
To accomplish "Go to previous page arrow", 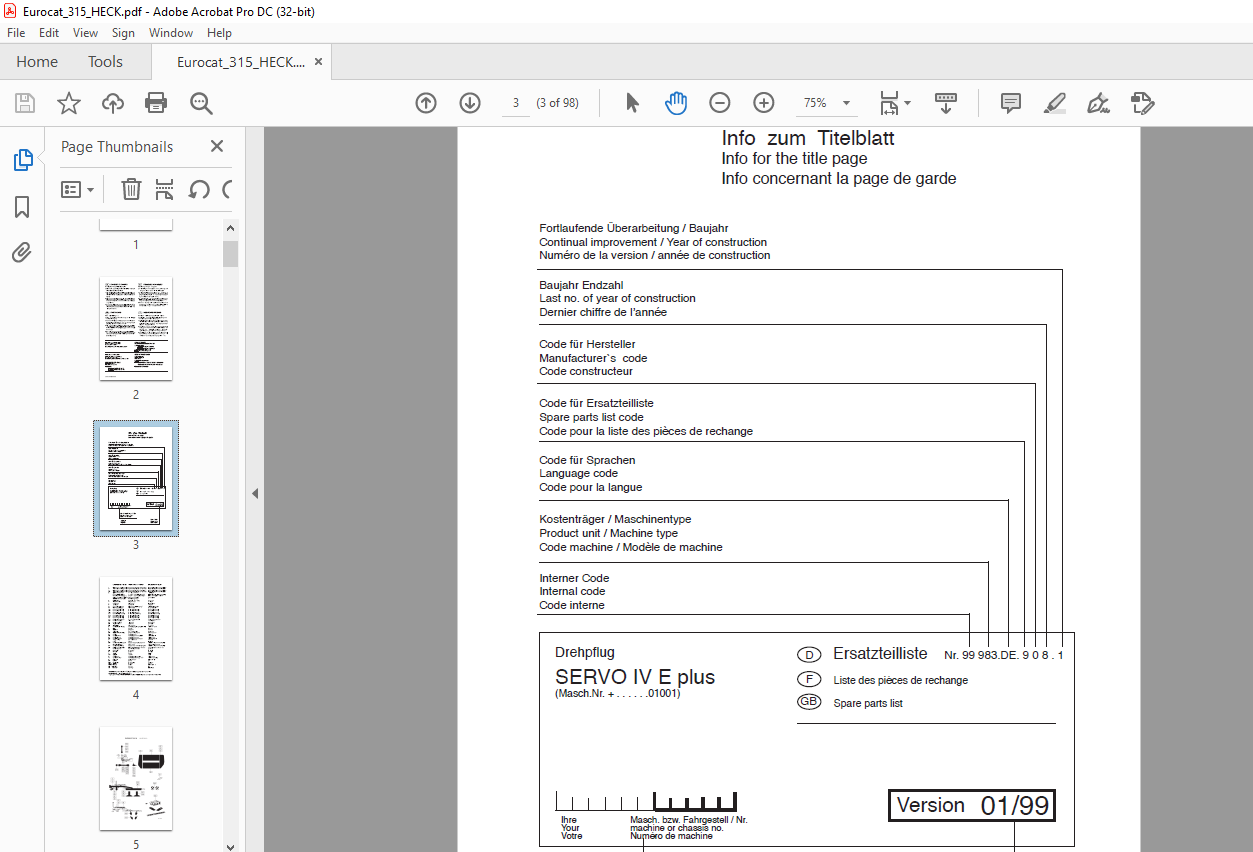I will (x=426, y=103).
